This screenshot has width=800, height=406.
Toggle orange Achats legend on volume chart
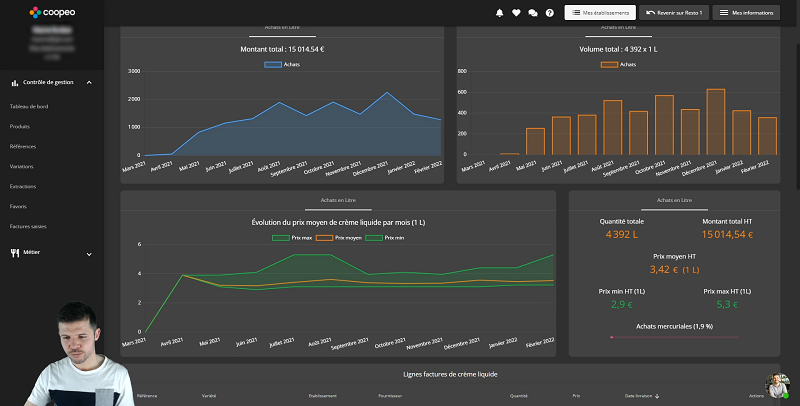pyautogui.click(x=618, y=65)
